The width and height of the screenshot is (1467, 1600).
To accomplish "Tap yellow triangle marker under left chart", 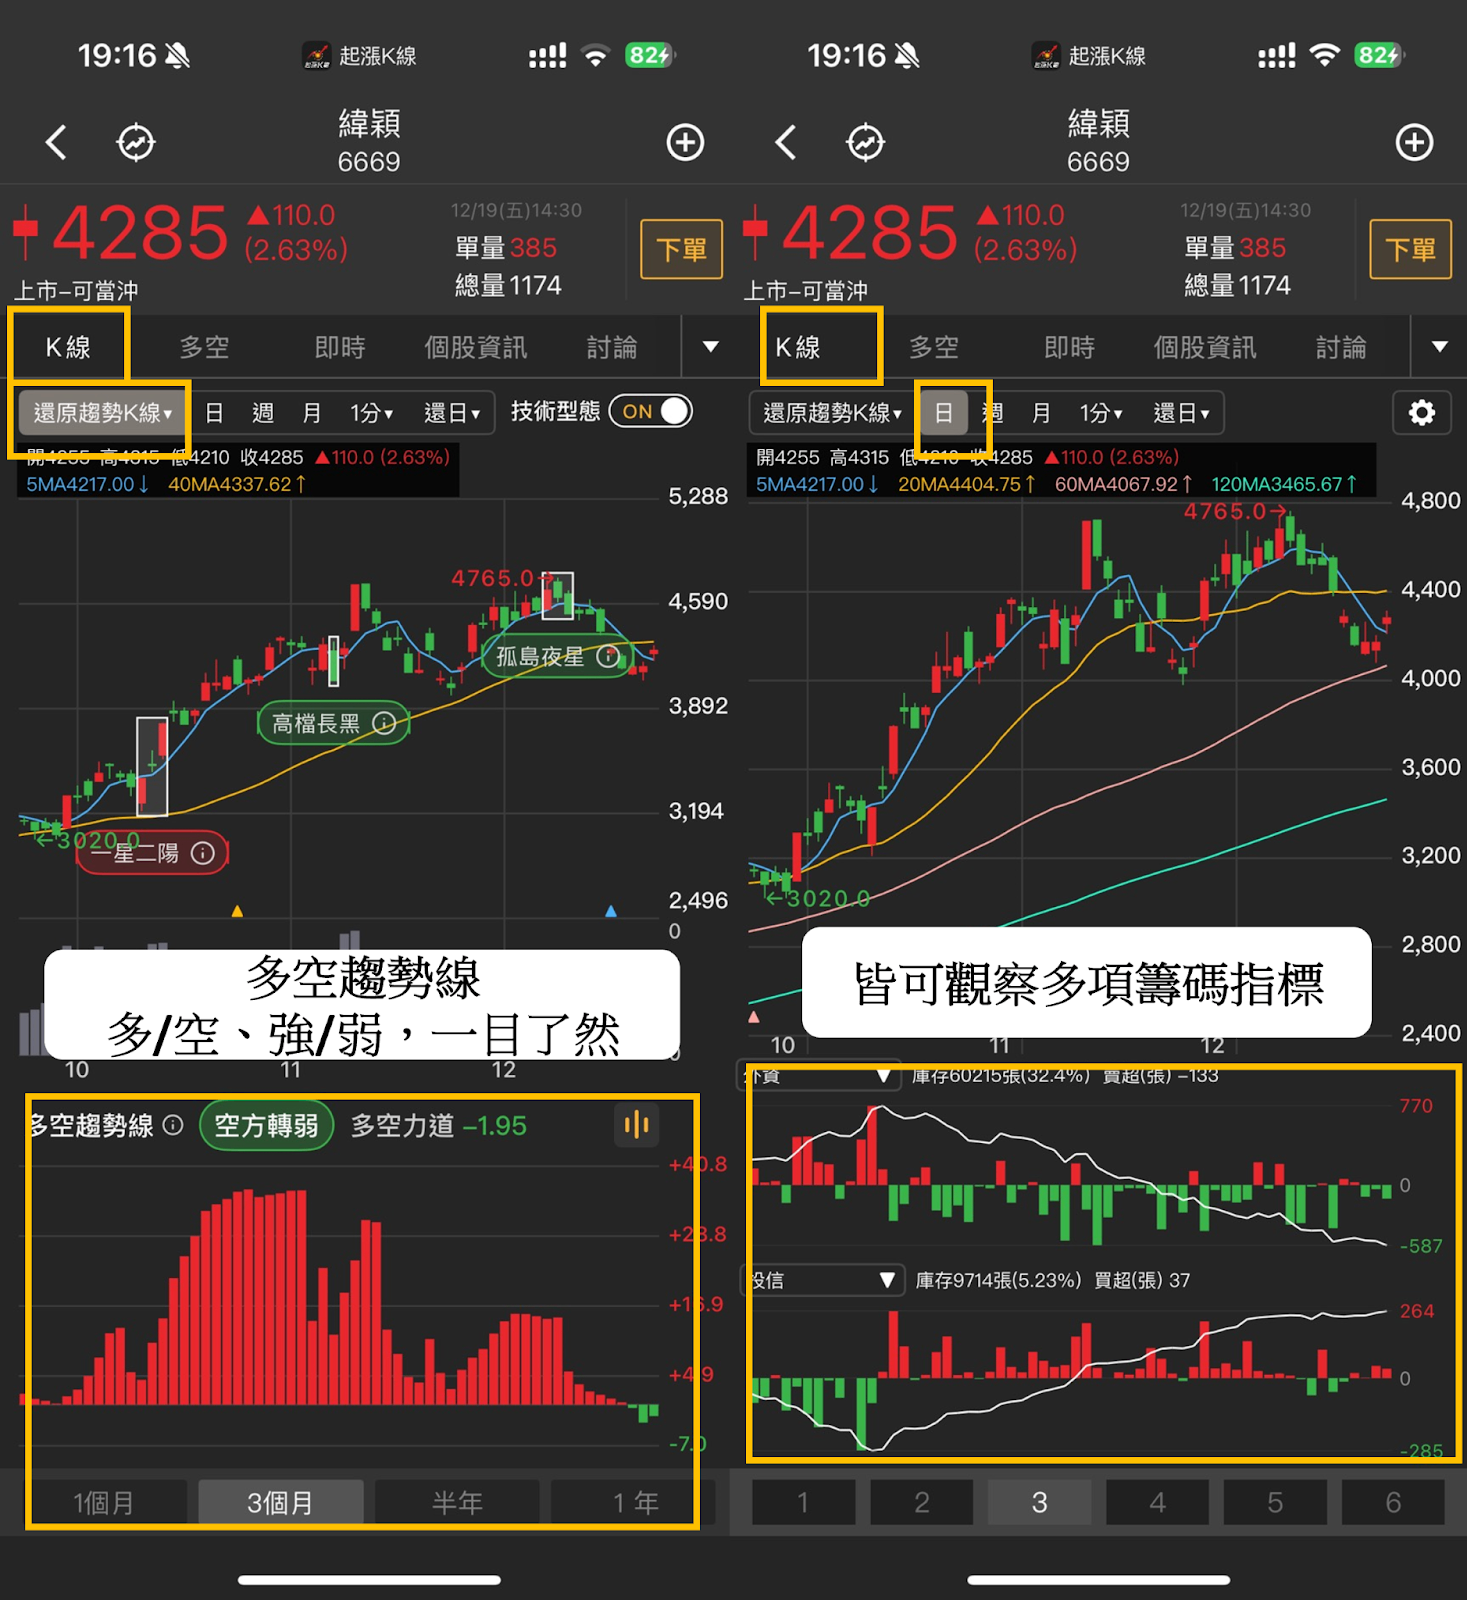I will [237, 911].
